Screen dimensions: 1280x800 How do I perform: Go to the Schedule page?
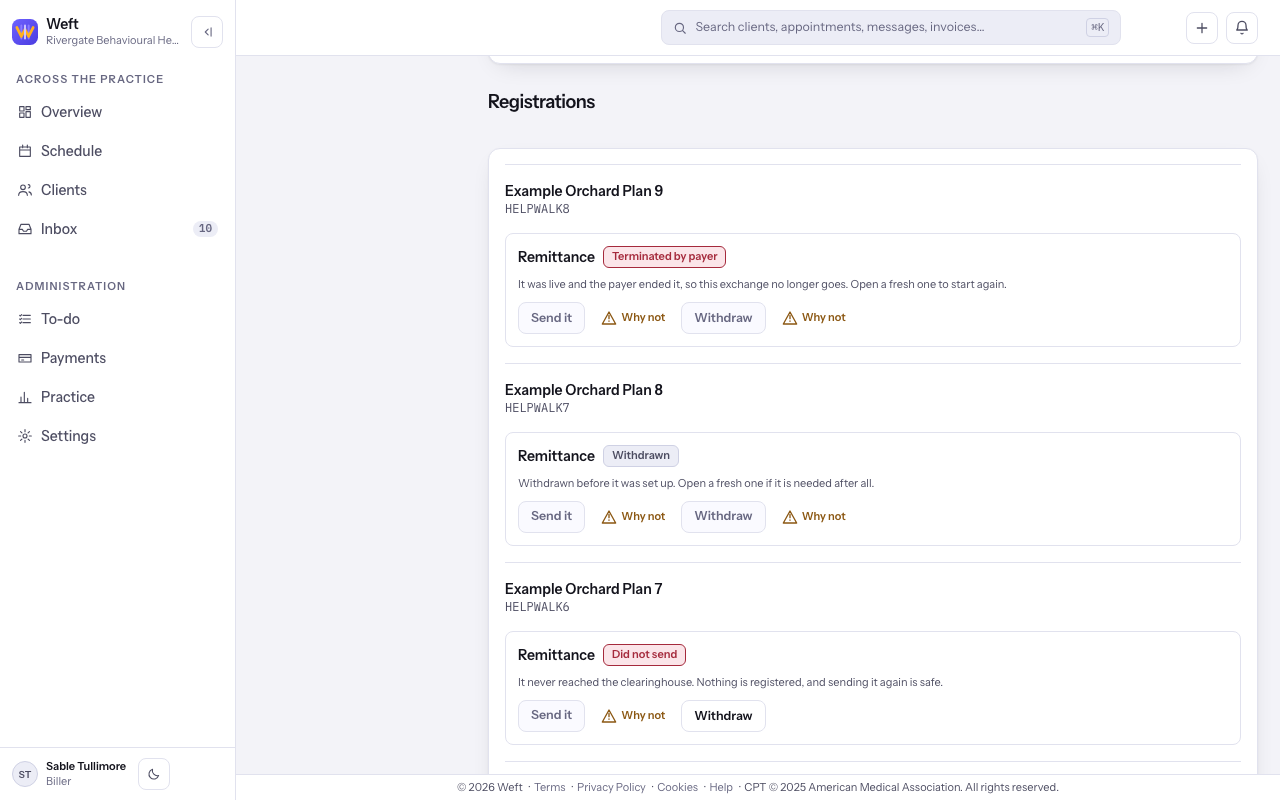pyautogui.click(x=118, y=151)
